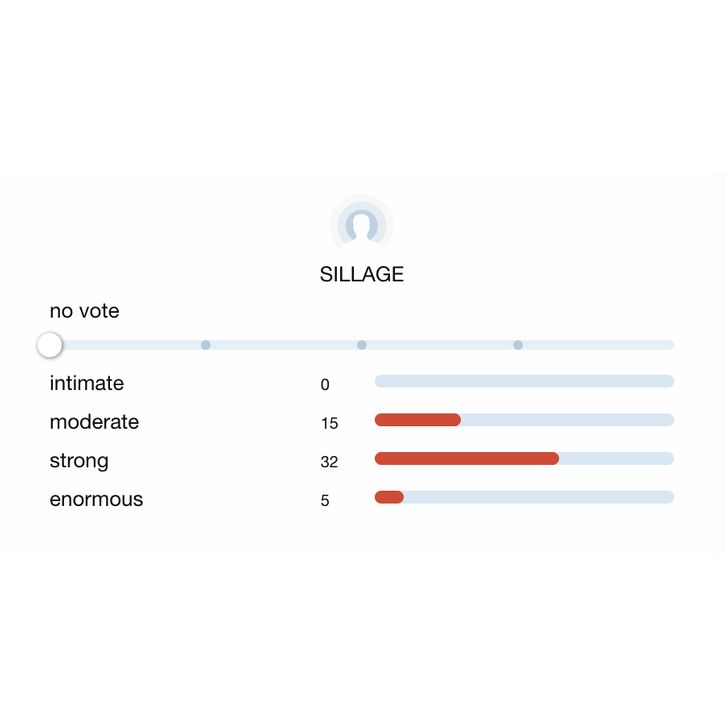Click the white slider handle at no vote
The height and width of the screenshot is (726, 726).
[x=49, y=345]
